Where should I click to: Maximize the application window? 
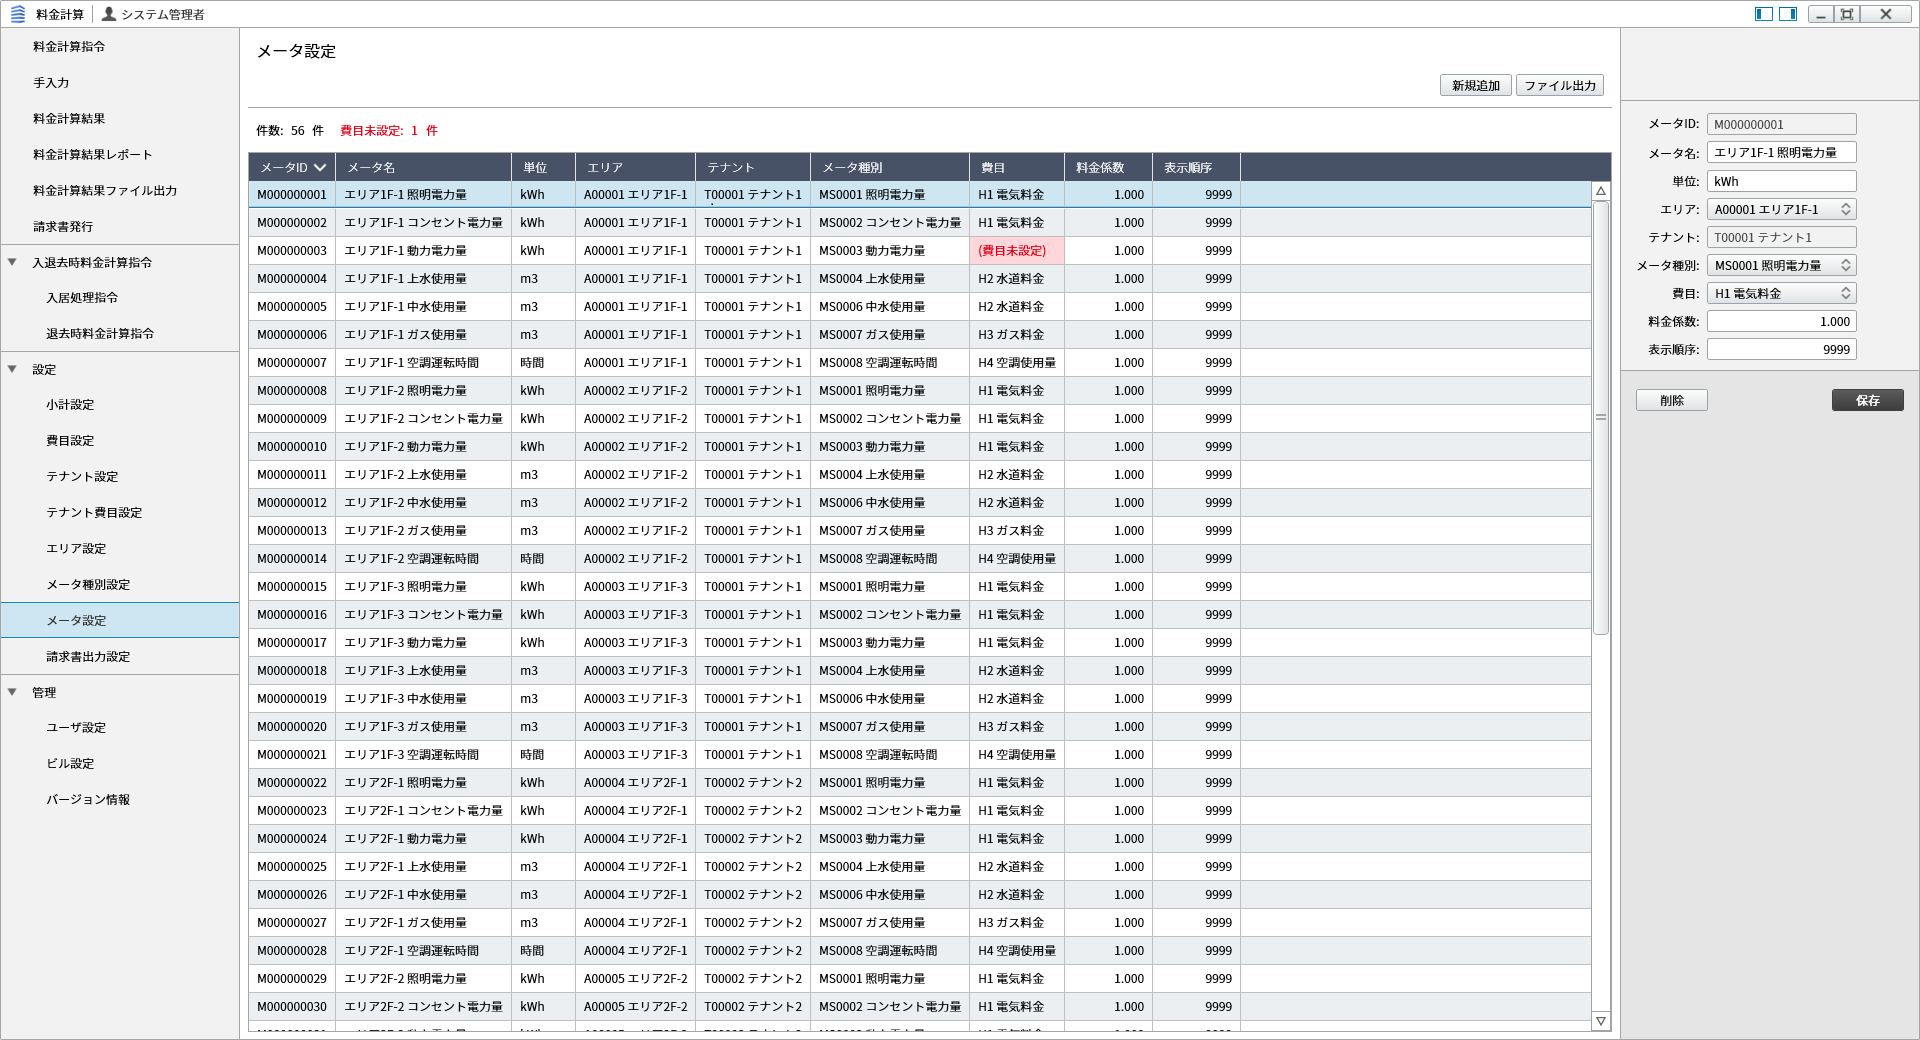[x=1847, y=14]
